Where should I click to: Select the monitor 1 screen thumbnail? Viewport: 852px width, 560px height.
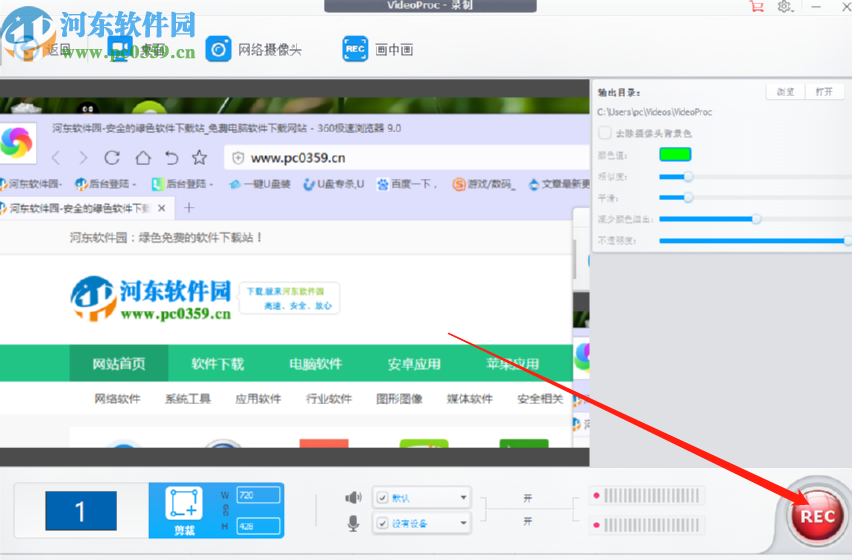[x=81, y=511]
